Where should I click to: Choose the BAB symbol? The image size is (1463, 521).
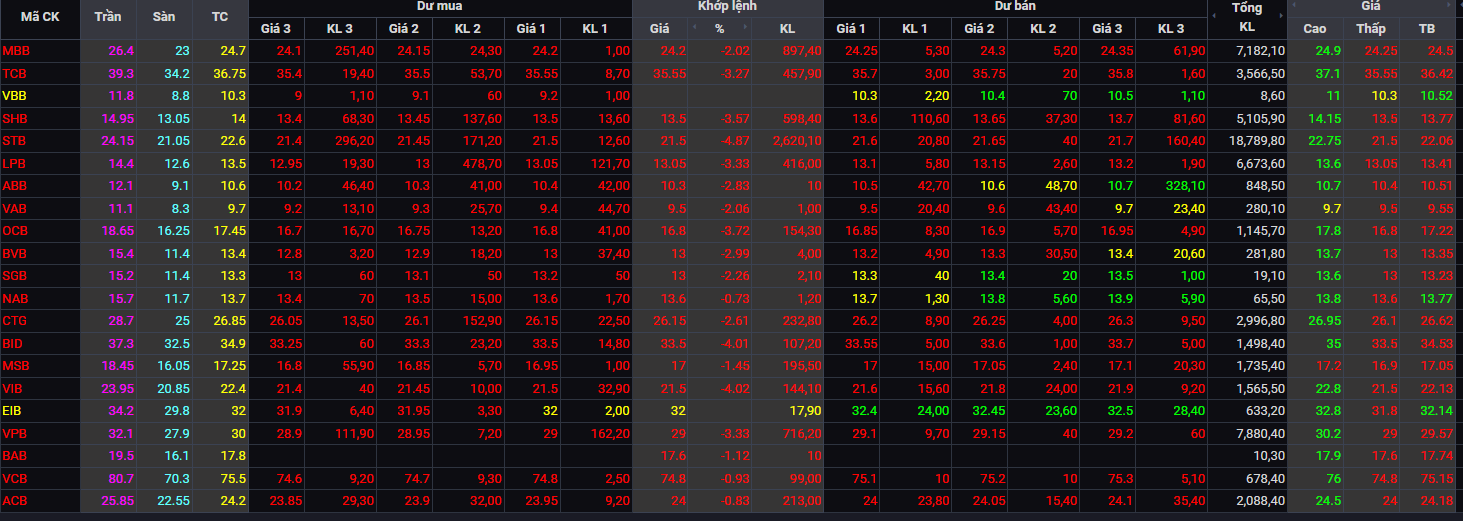pos(15,455)
